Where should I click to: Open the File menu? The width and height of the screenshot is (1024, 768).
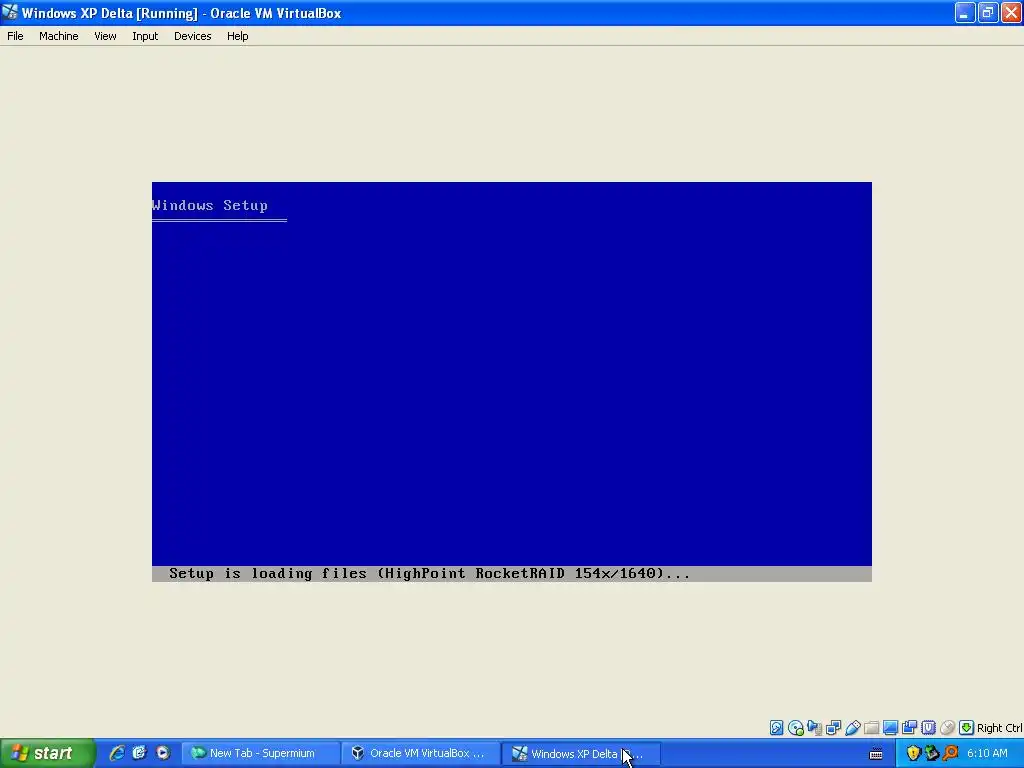tap(15, 36)
